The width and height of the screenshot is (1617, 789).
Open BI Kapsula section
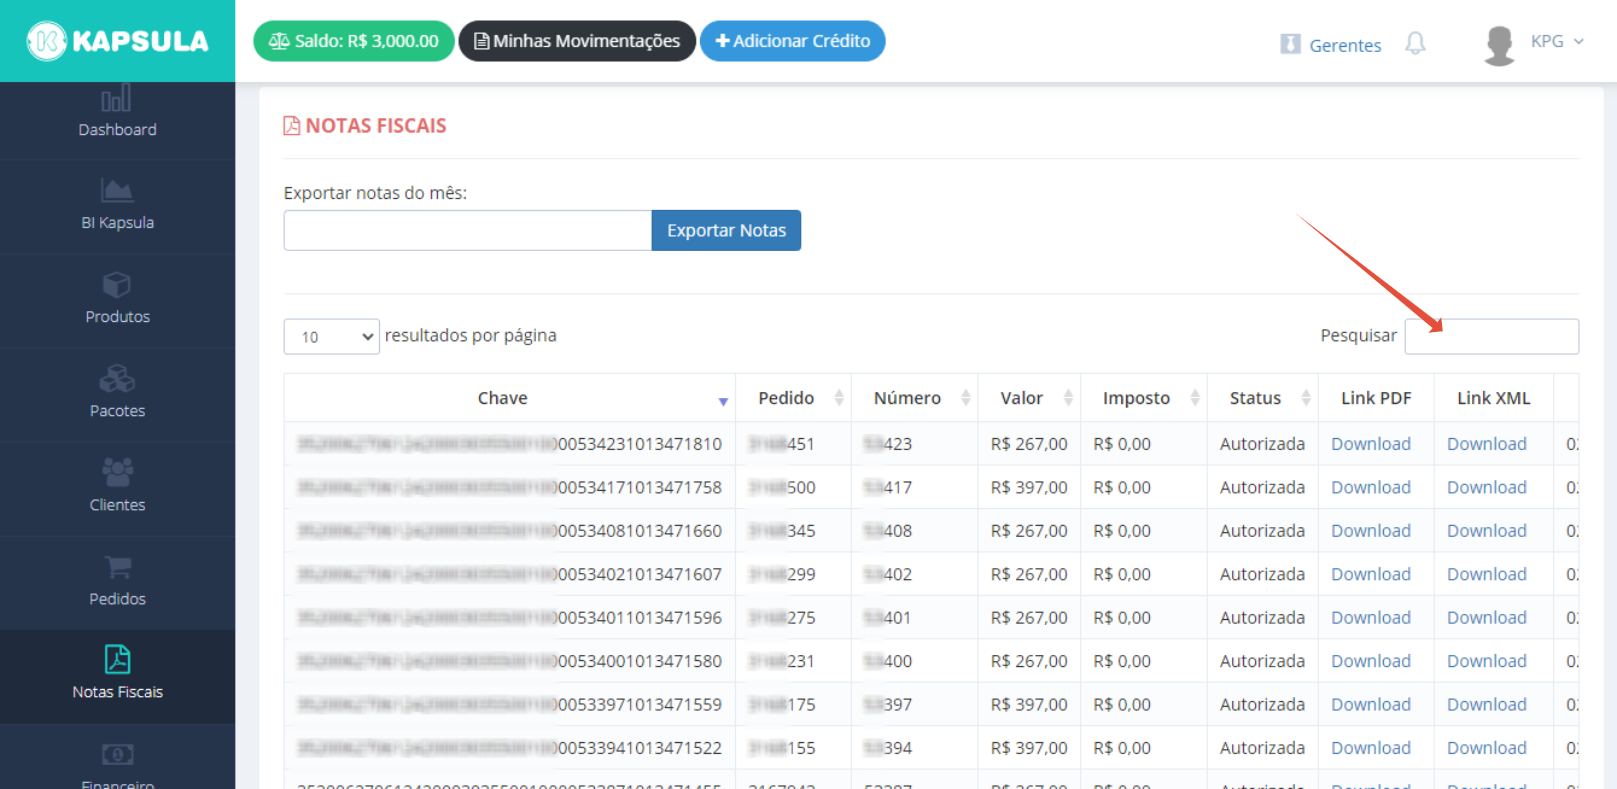point(117,205)
